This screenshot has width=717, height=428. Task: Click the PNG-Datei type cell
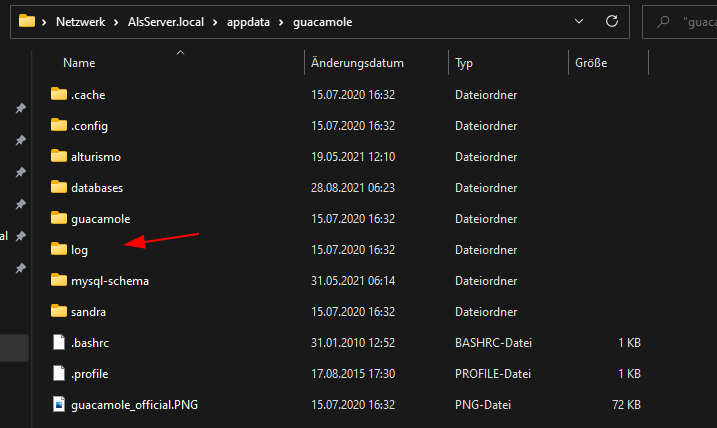coord(483,405)
